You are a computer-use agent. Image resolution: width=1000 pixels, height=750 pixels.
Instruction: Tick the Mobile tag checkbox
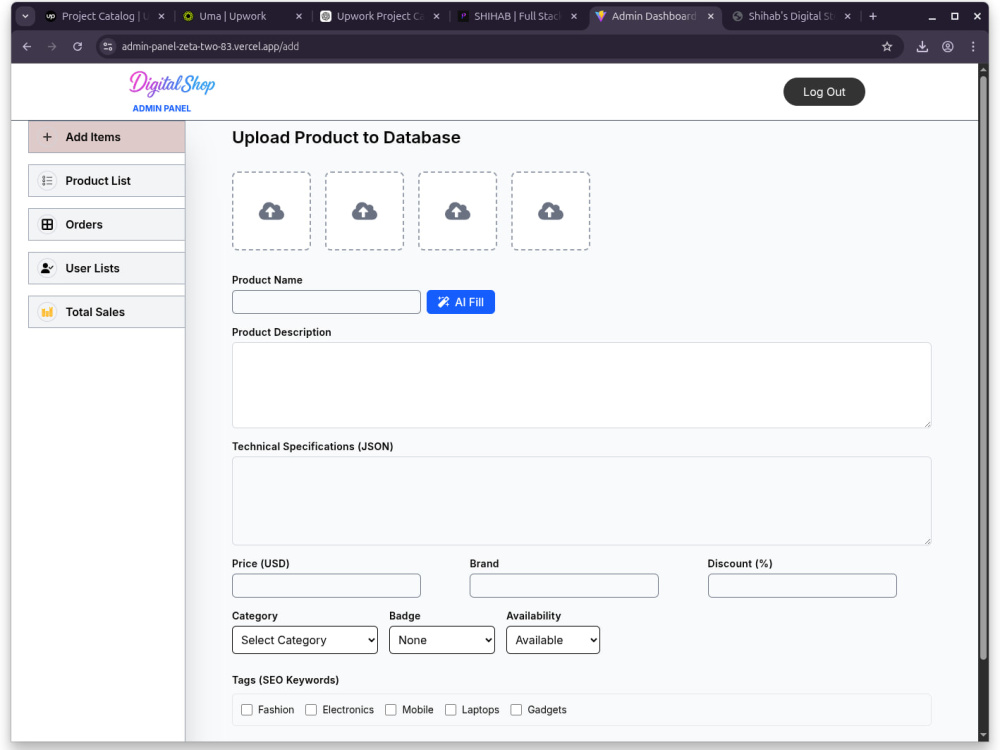pos(391,710)
